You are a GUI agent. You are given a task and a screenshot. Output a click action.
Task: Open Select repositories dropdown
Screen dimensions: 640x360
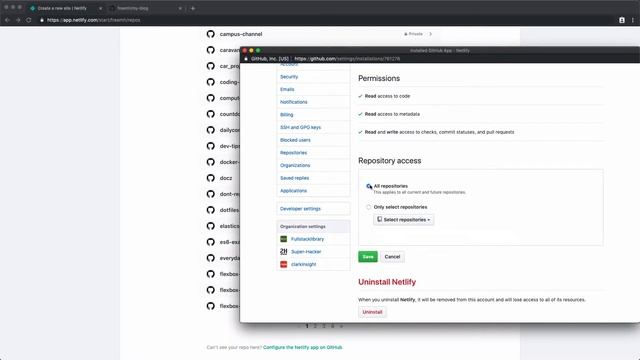point(403,220)
